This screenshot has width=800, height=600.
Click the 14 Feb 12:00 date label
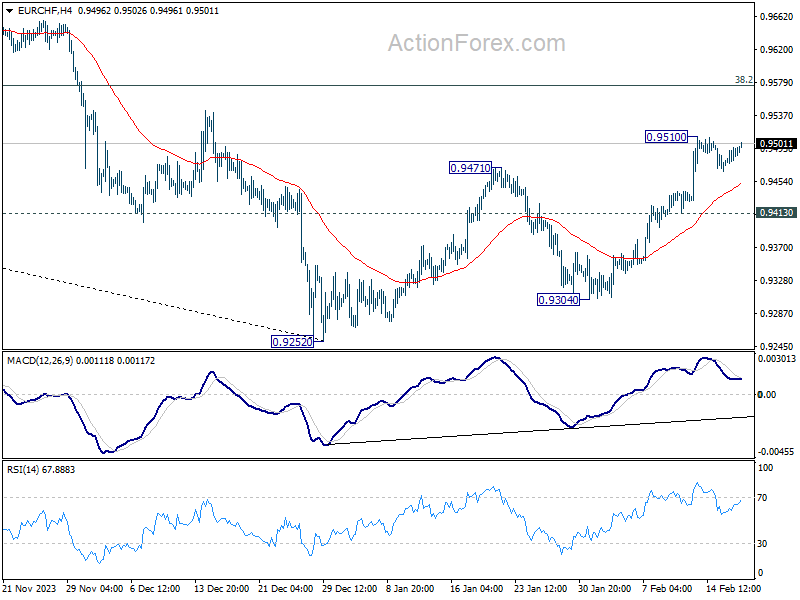coord(733,588)
